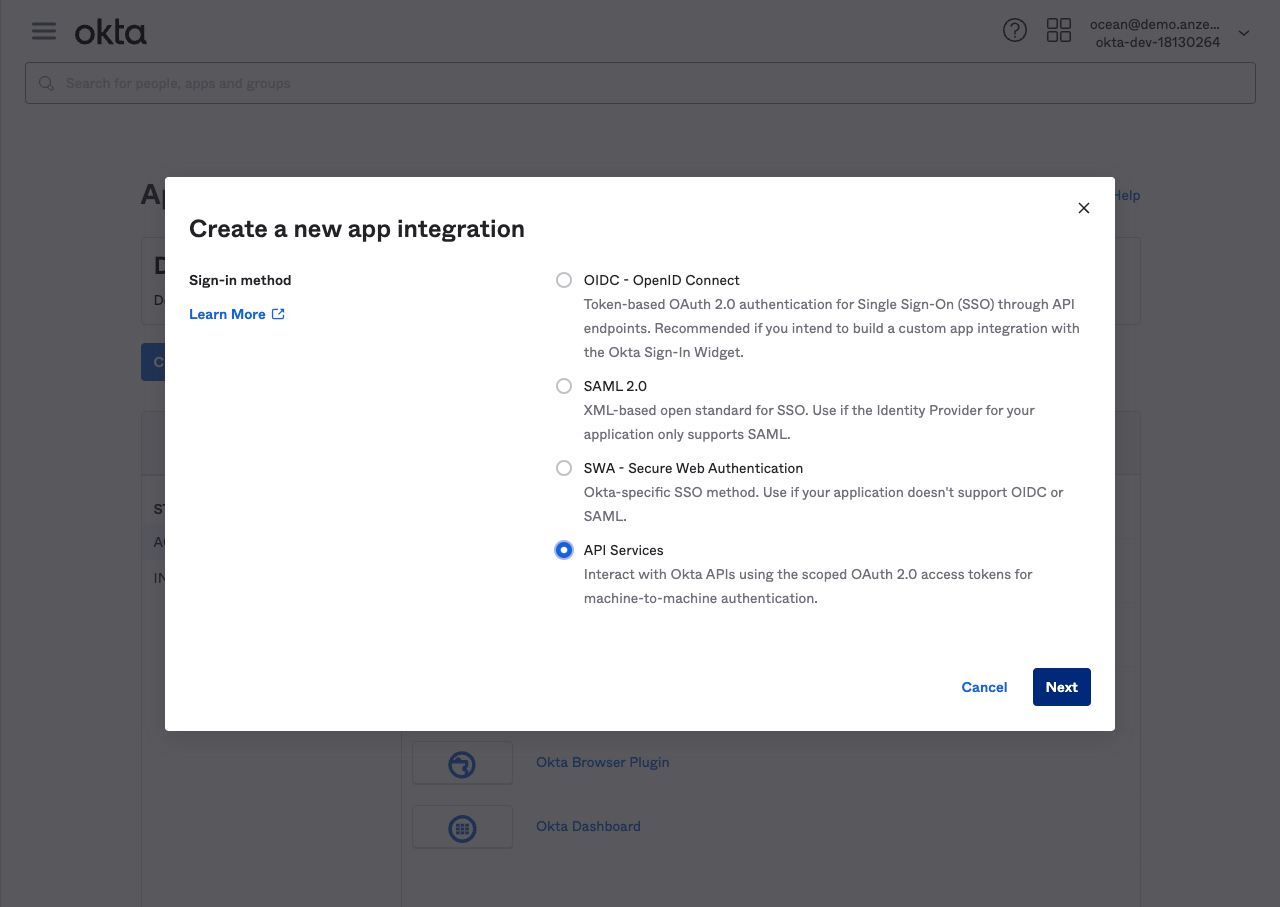Open the ocean@demo account menu
1280x907 pixels.
[1155, 33]
